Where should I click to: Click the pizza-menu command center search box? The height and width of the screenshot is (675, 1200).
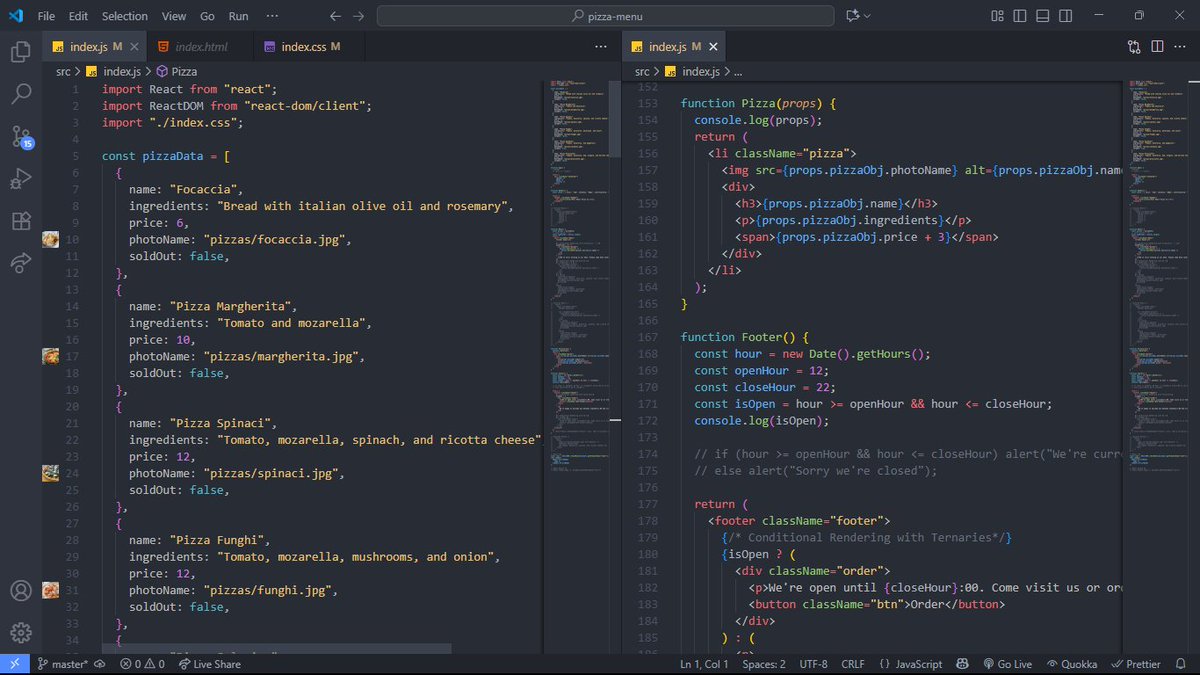point(606,16)
